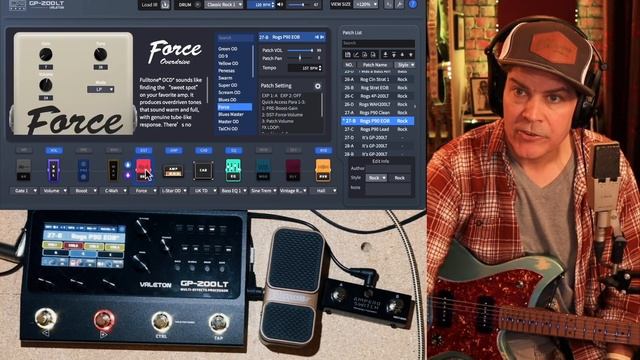Open the L-Star OD amp dropdown
Screen dimensions: 640x360
(x=173, y=191)
